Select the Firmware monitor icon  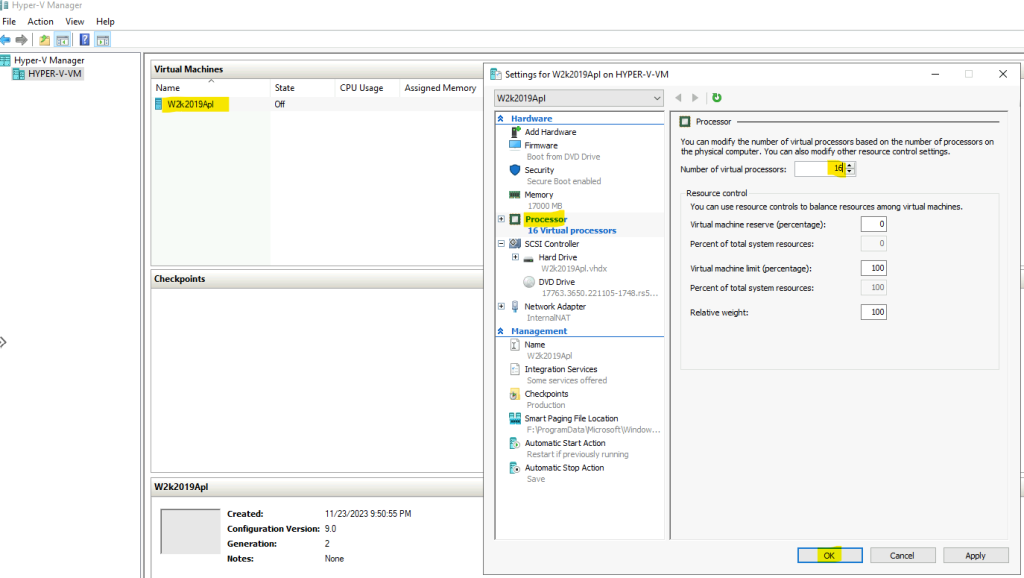(515, 145)
